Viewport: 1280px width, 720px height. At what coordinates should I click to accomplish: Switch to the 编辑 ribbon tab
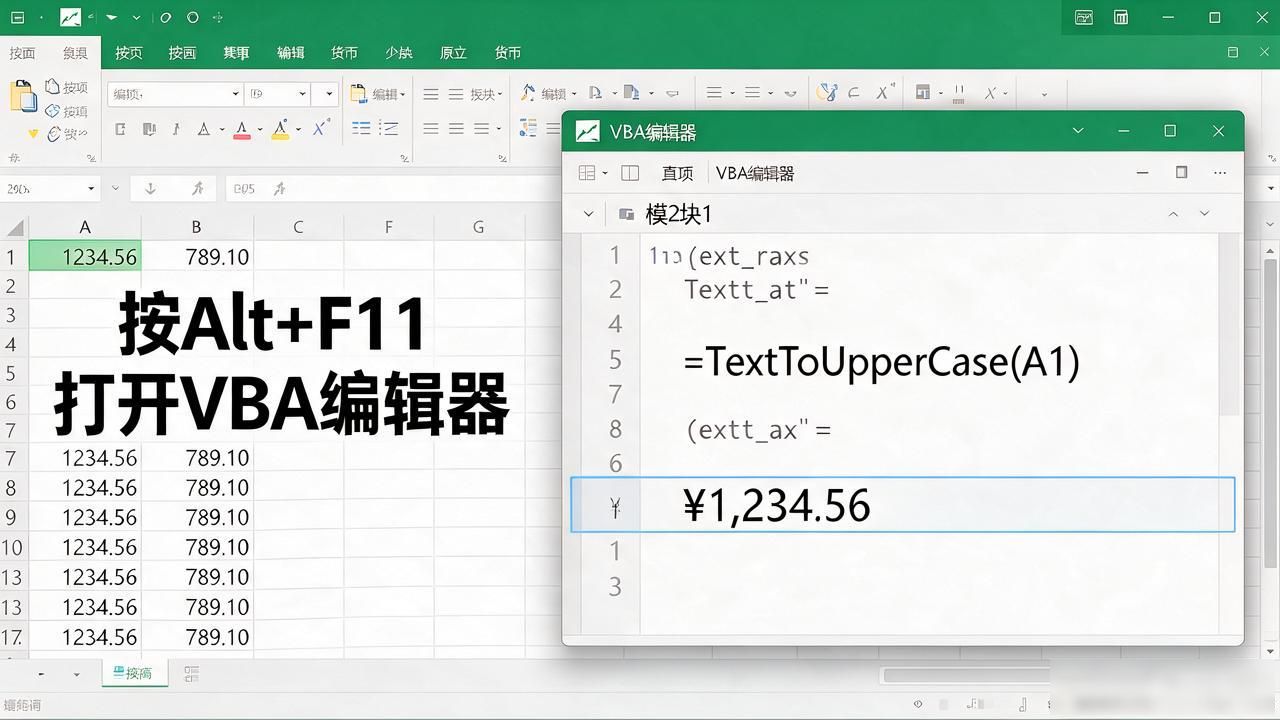point(290,52)
